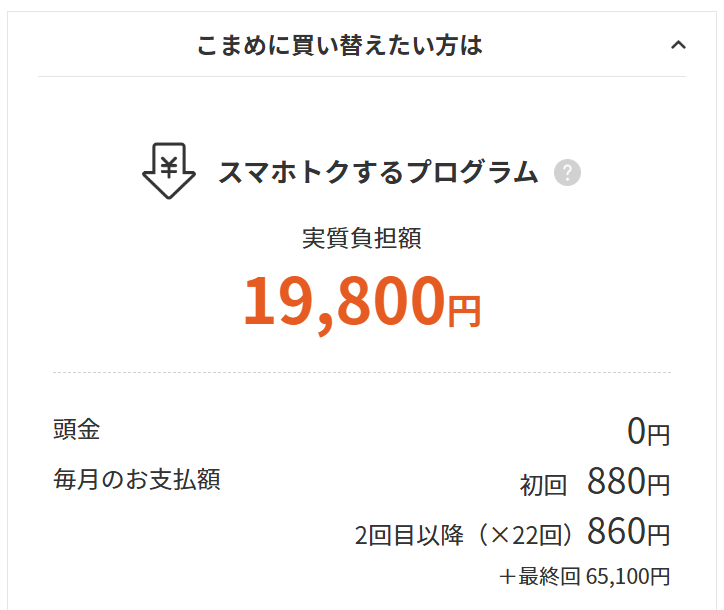This screenshot has width=724, height=610.
Task: Click the こまめに買い替えたい方は header text
Action: 340,45
